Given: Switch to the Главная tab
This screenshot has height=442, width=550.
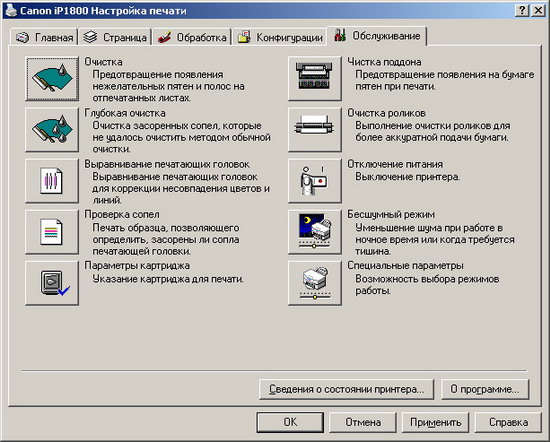Looking at the screenshot, I should coord(44,37).
